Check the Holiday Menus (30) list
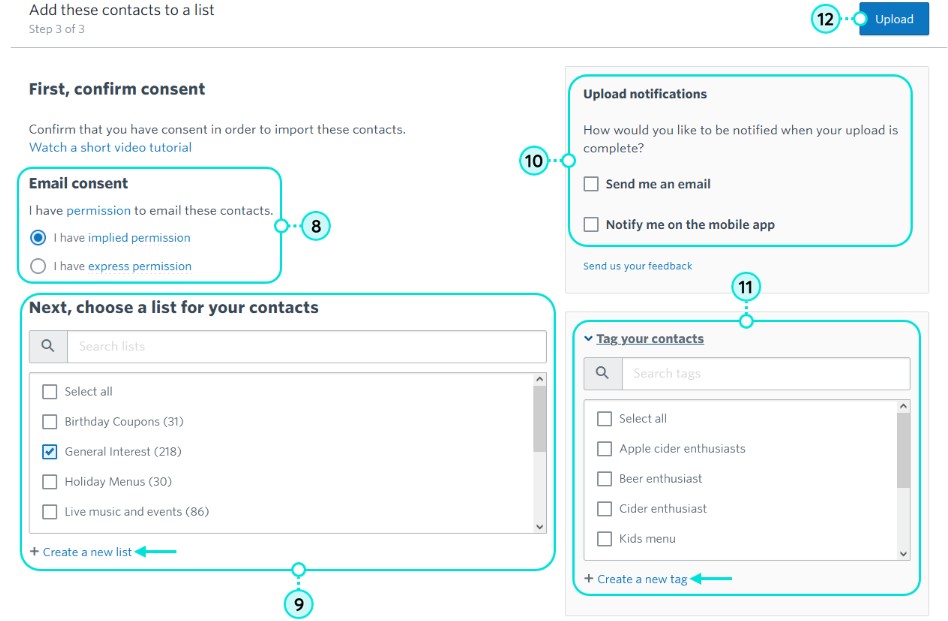This screenshot has width=948, height=621. [50, 482]
